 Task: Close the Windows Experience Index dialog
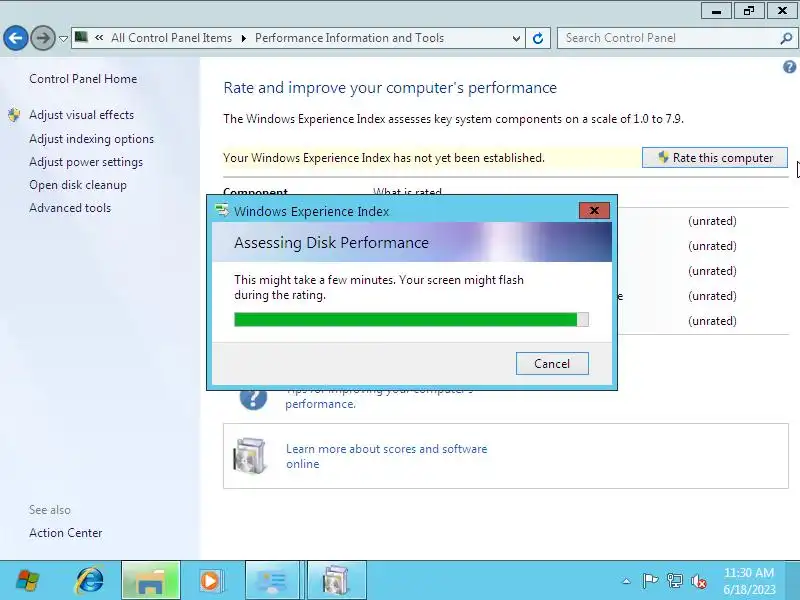pyautogui.click(x=594, y=210)
